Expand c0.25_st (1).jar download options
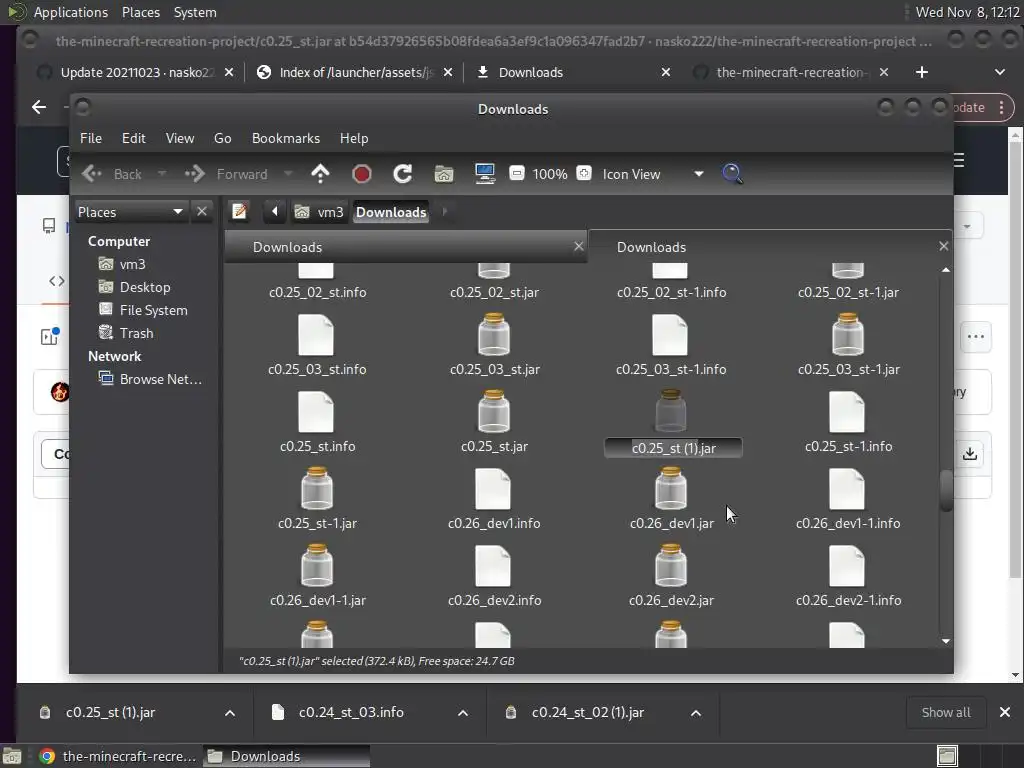The height and width of the screenshot is (768, 1024). pos(230,712)
